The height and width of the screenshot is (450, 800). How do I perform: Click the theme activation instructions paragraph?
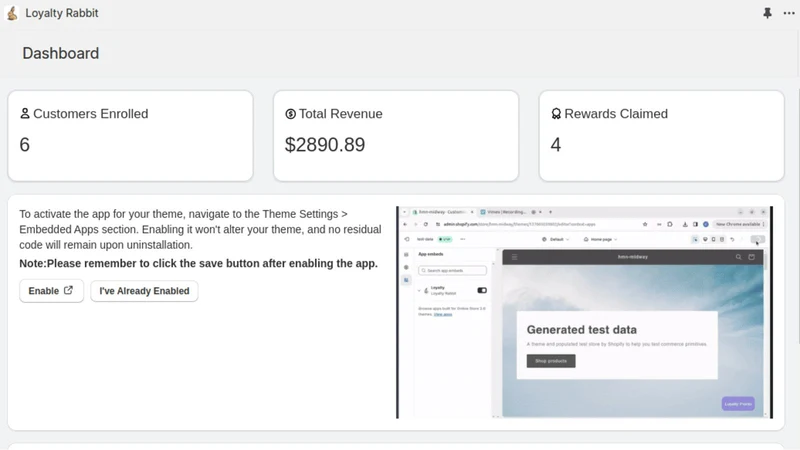click(200, 230)
